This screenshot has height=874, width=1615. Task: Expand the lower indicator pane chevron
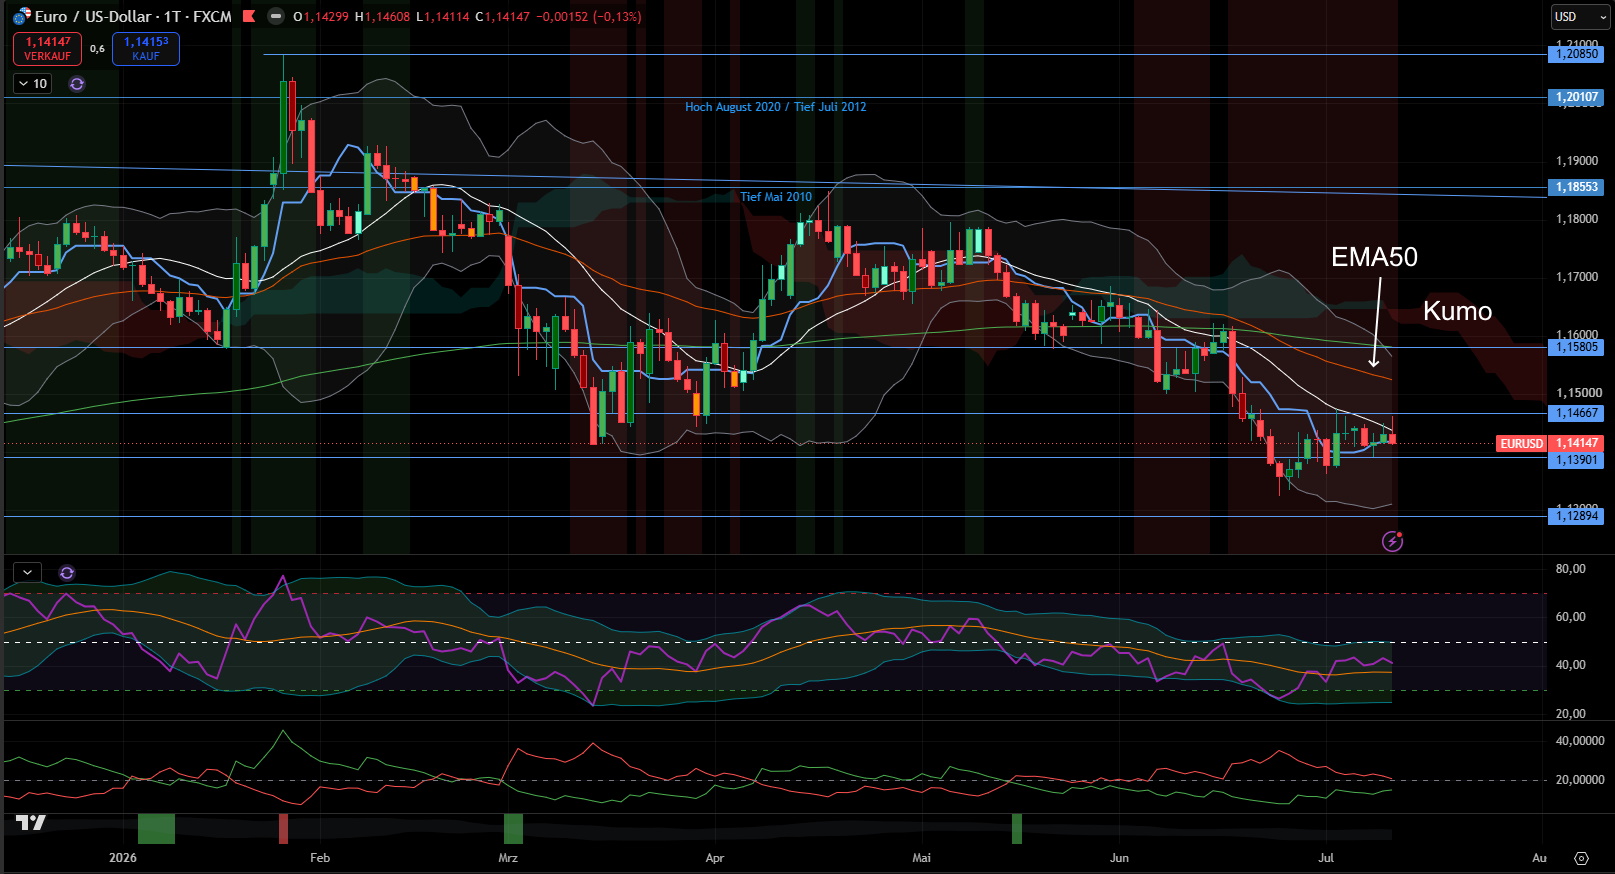(x=27, y=573)
